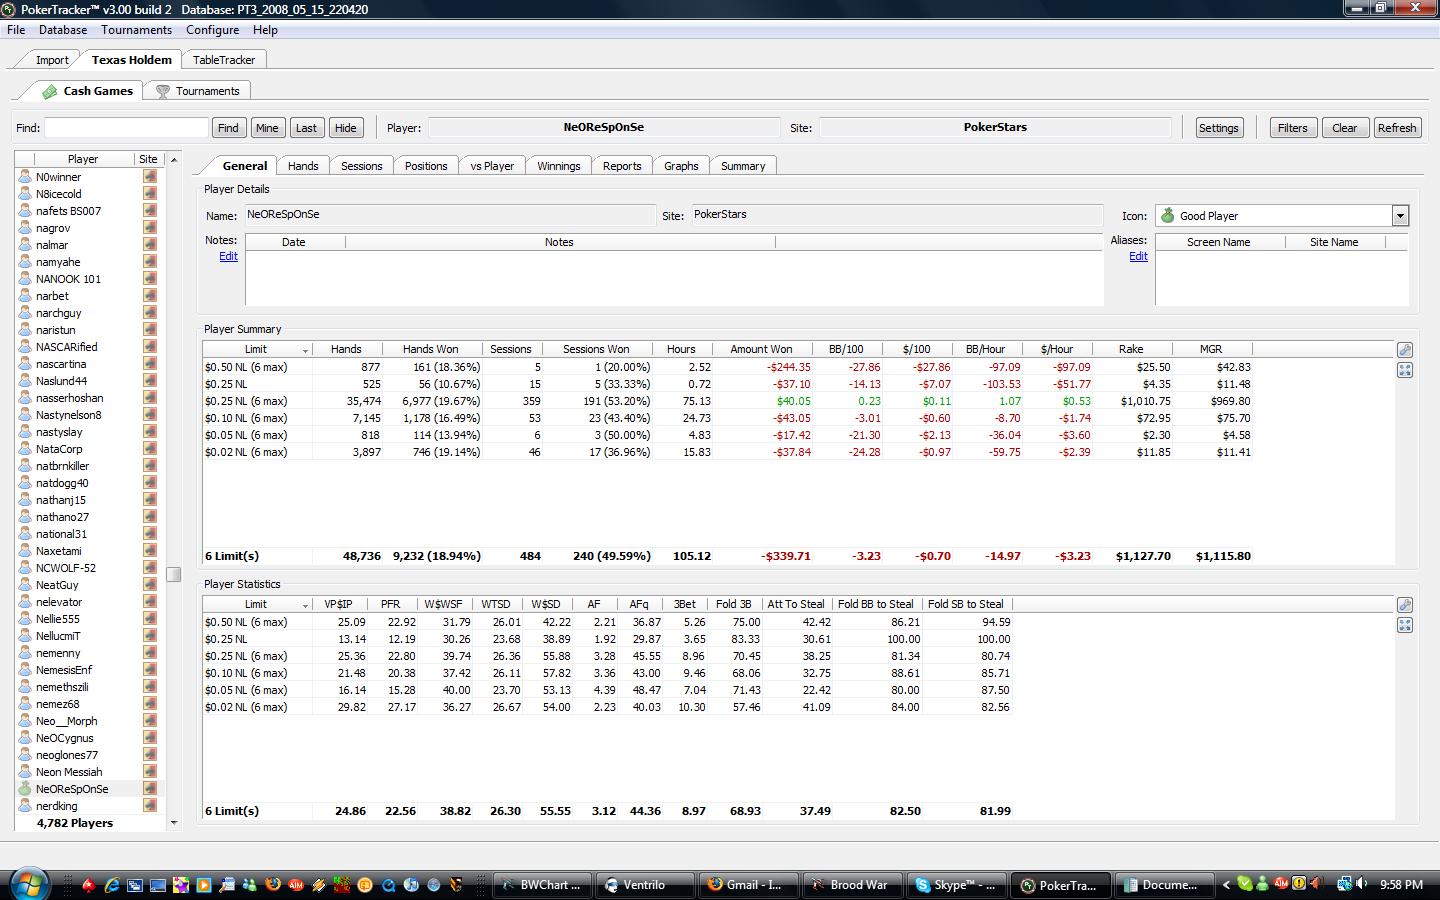The image size is (1440, 900).
Task: Open the Graphs tab
Action: point(681,166)
